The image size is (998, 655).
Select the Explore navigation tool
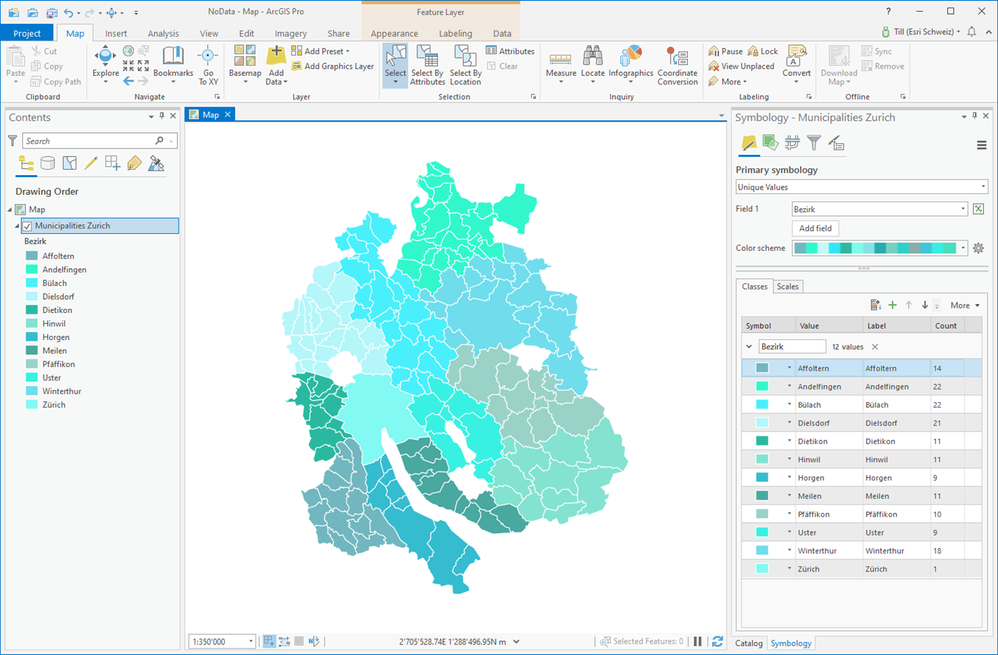105,62
